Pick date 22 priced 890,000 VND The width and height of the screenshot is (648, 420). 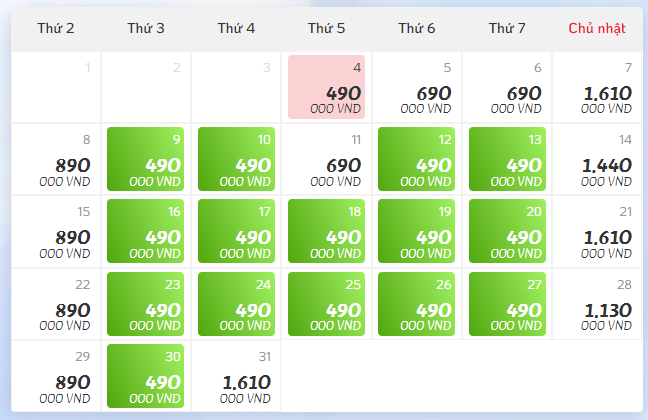(56, 303)
